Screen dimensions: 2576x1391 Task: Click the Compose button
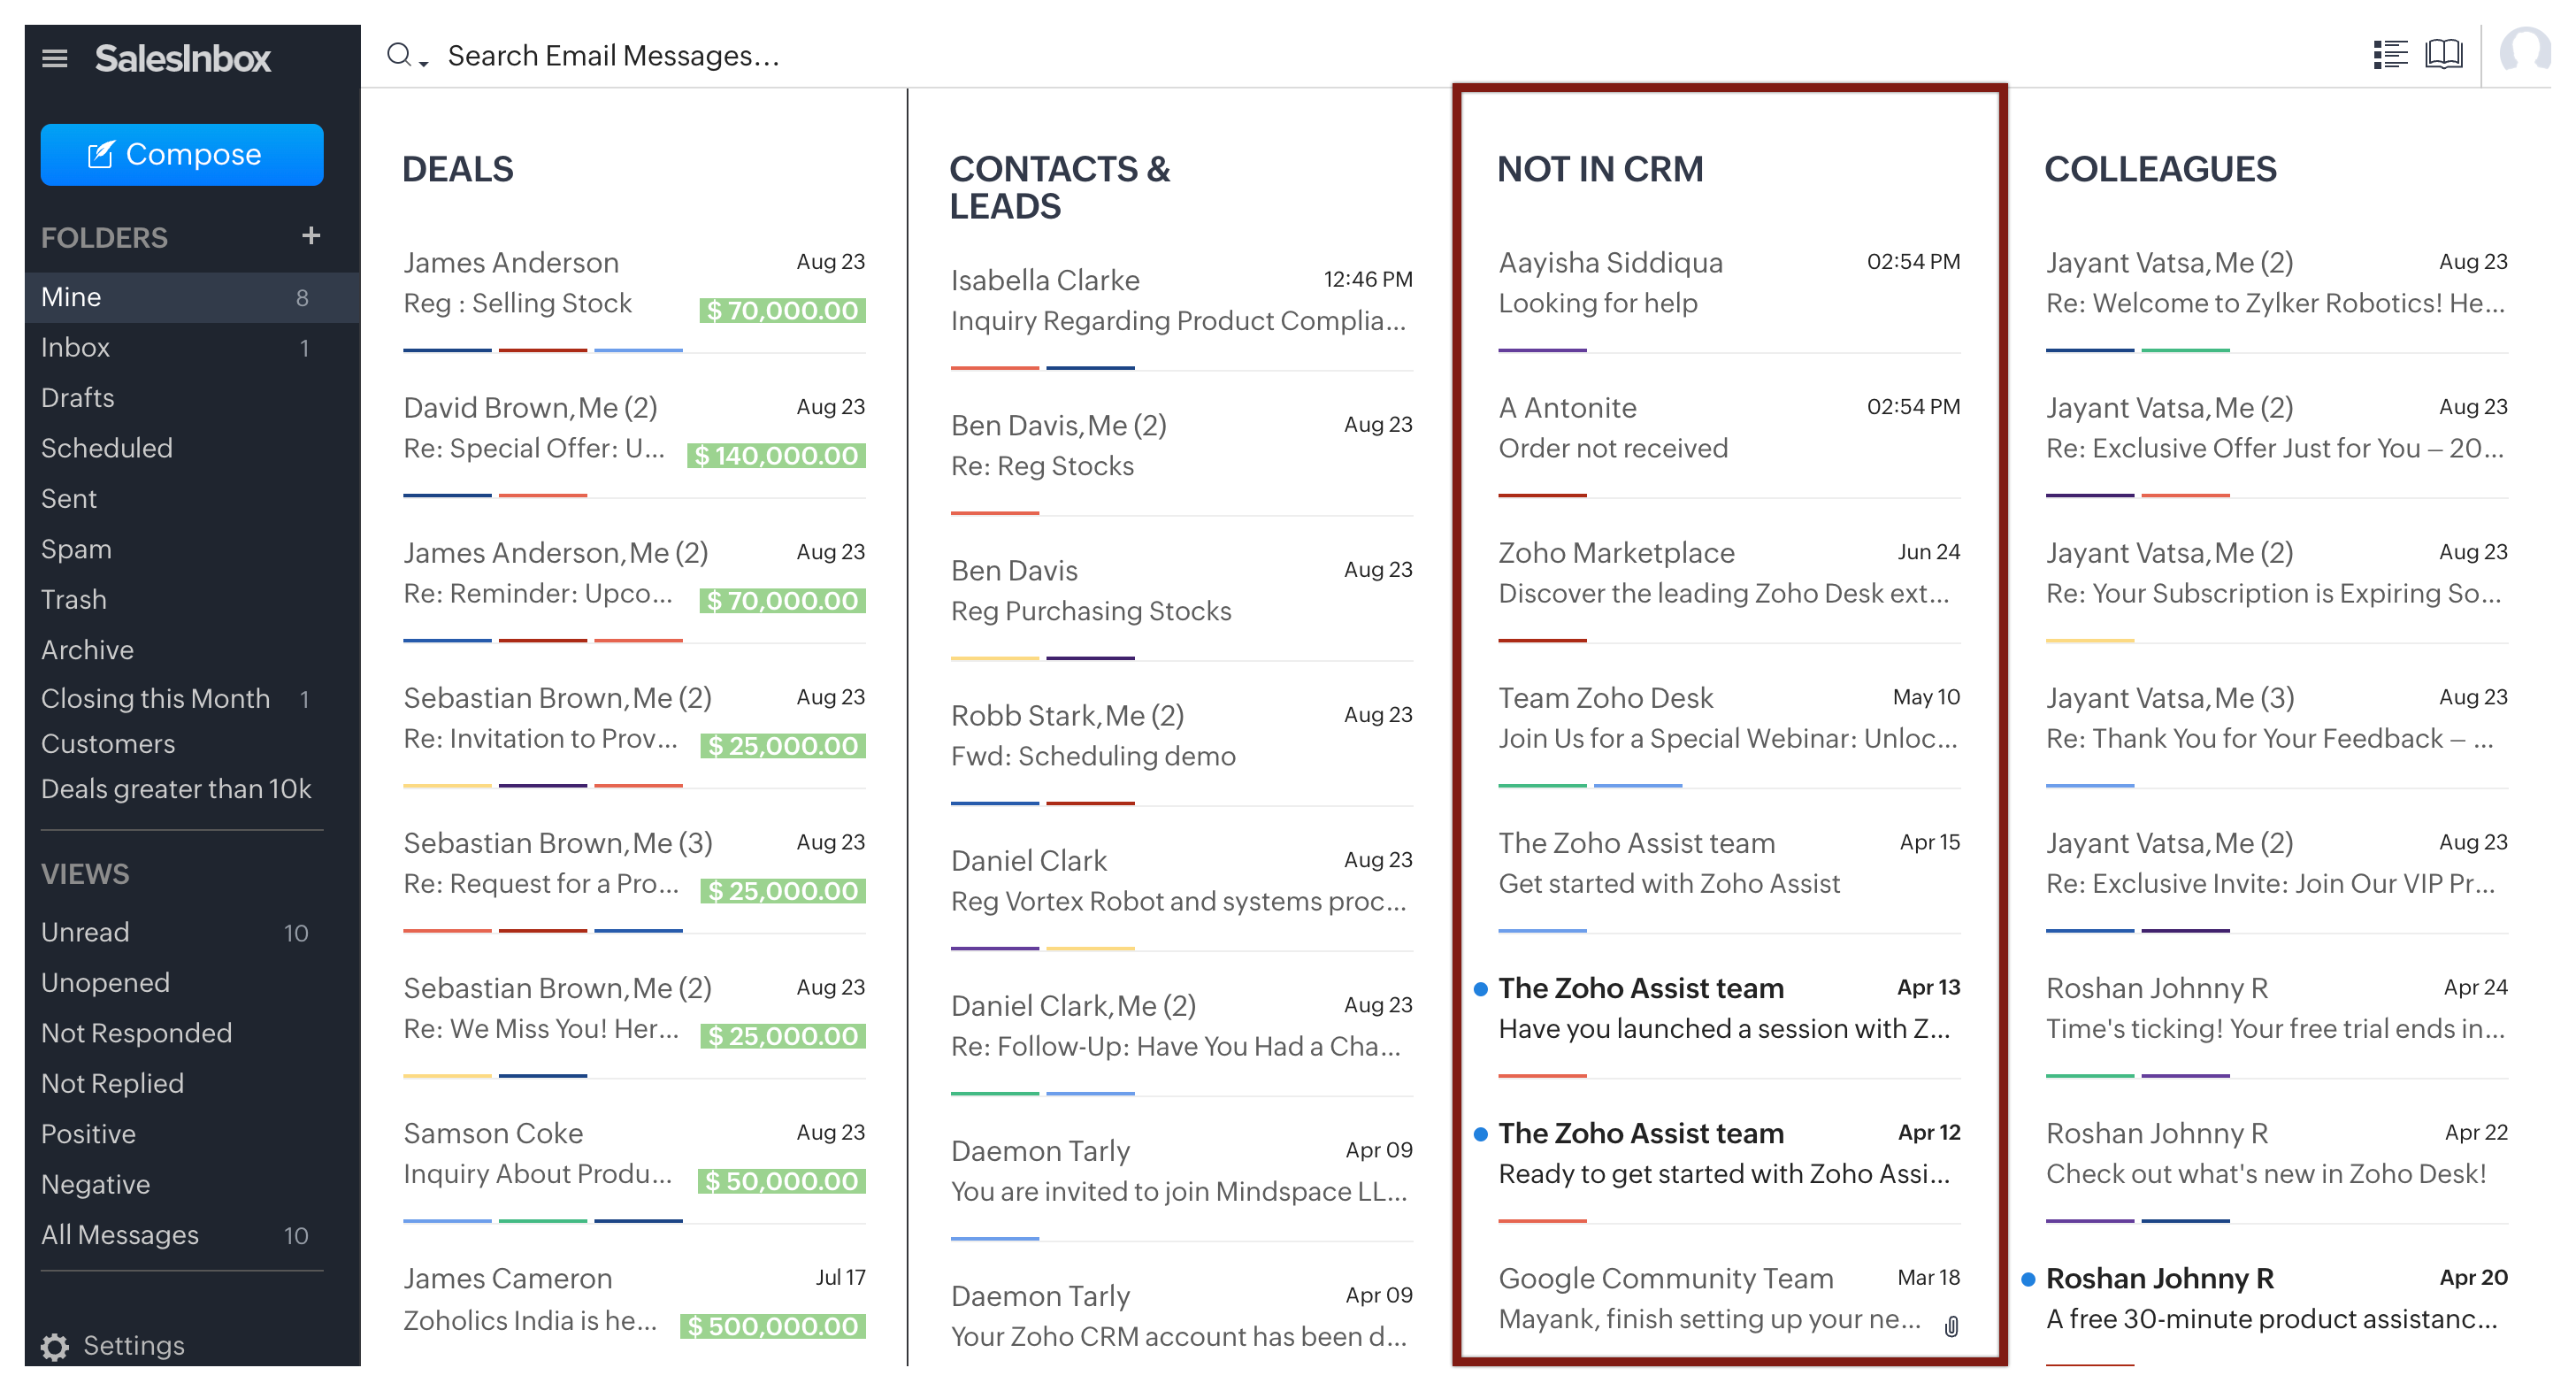coord(182,154)
